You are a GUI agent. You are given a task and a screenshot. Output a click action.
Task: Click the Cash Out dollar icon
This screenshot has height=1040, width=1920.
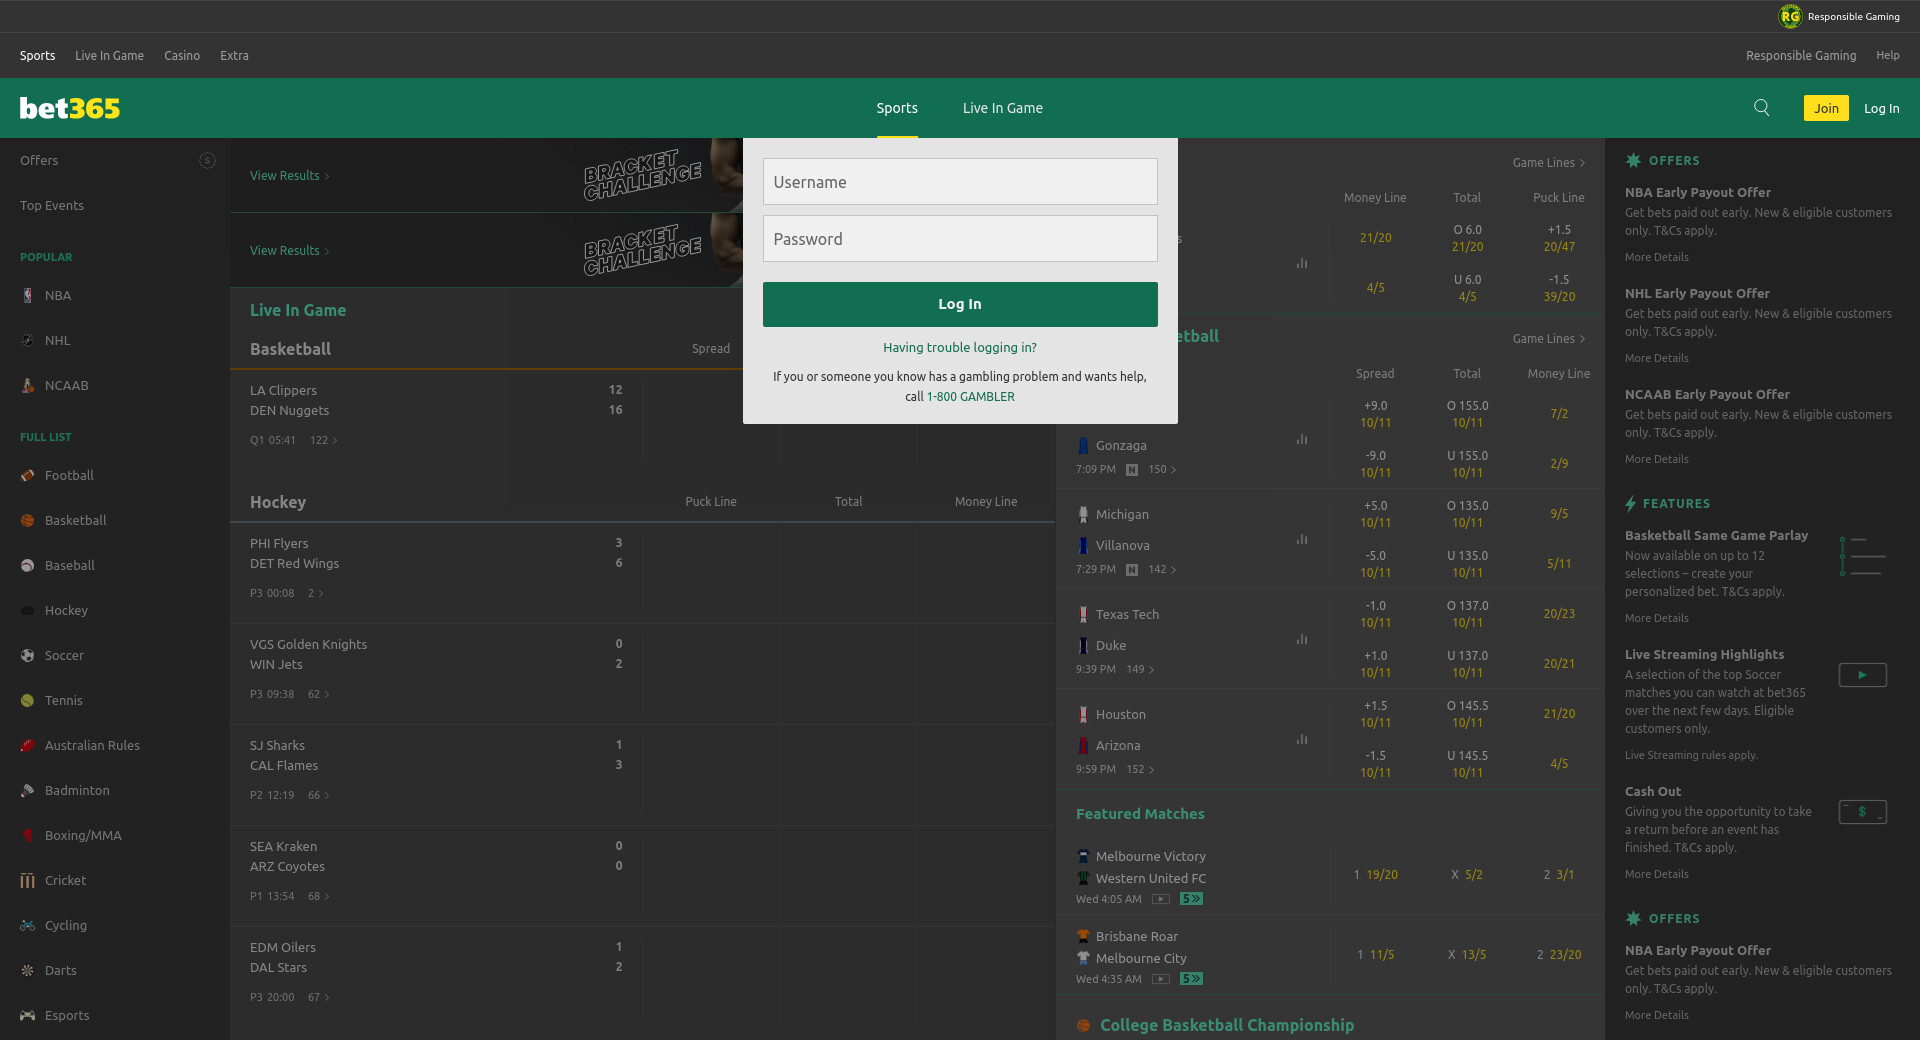[1862, 812]
